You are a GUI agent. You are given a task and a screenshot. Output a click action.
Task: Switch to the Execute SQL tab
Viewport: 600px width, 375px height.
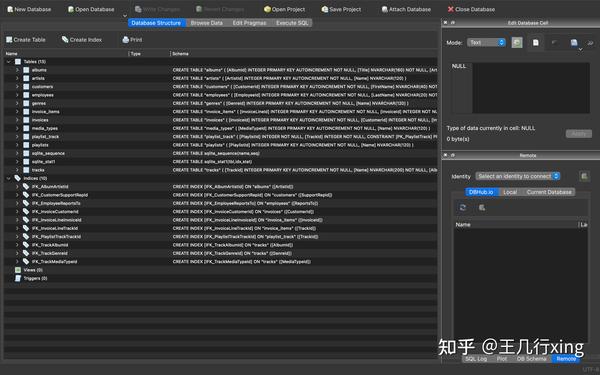tap(292, 23)
